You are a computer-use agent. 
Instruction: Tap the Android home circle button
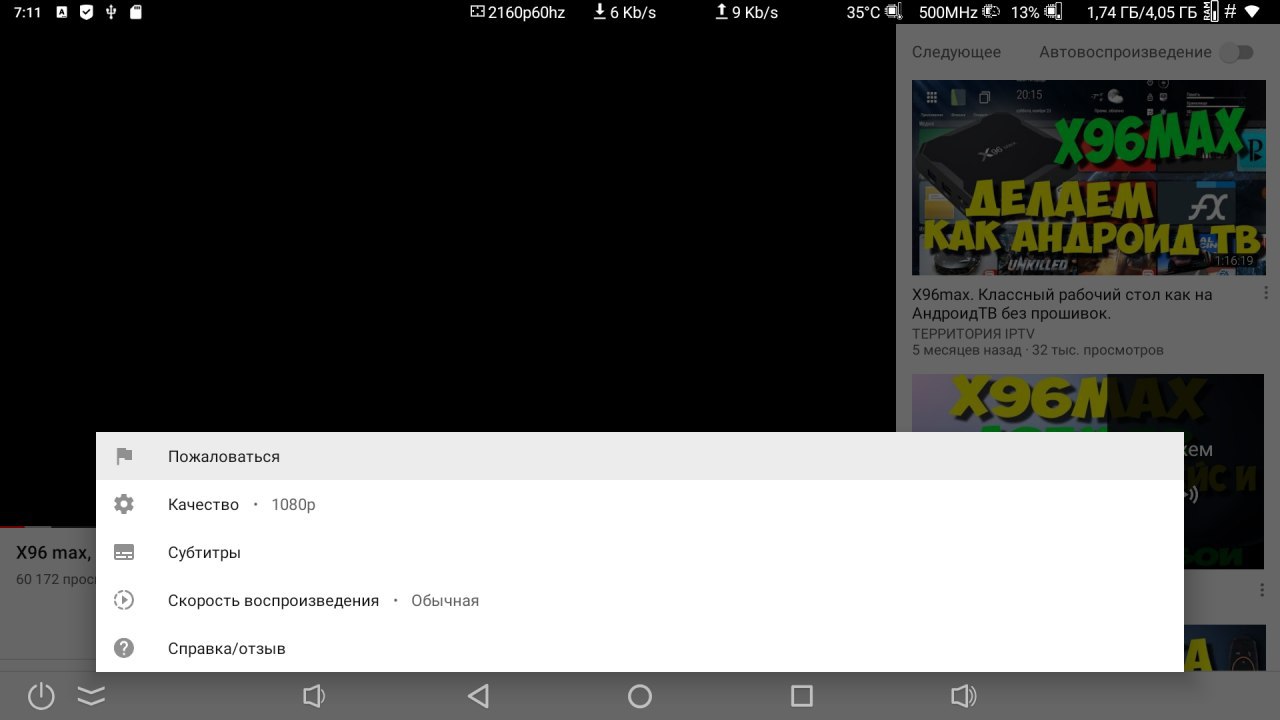coord(640,696)
